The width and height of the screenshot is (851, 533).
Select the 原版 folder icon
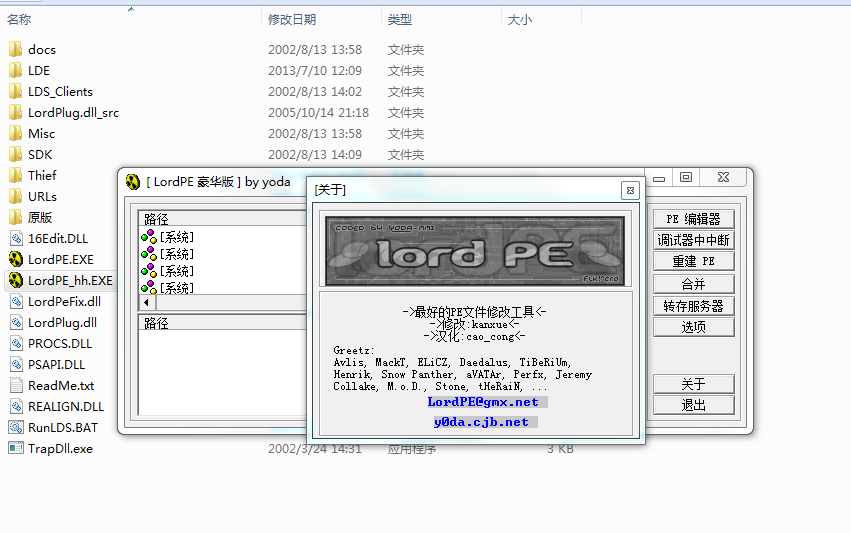(16, 217)
